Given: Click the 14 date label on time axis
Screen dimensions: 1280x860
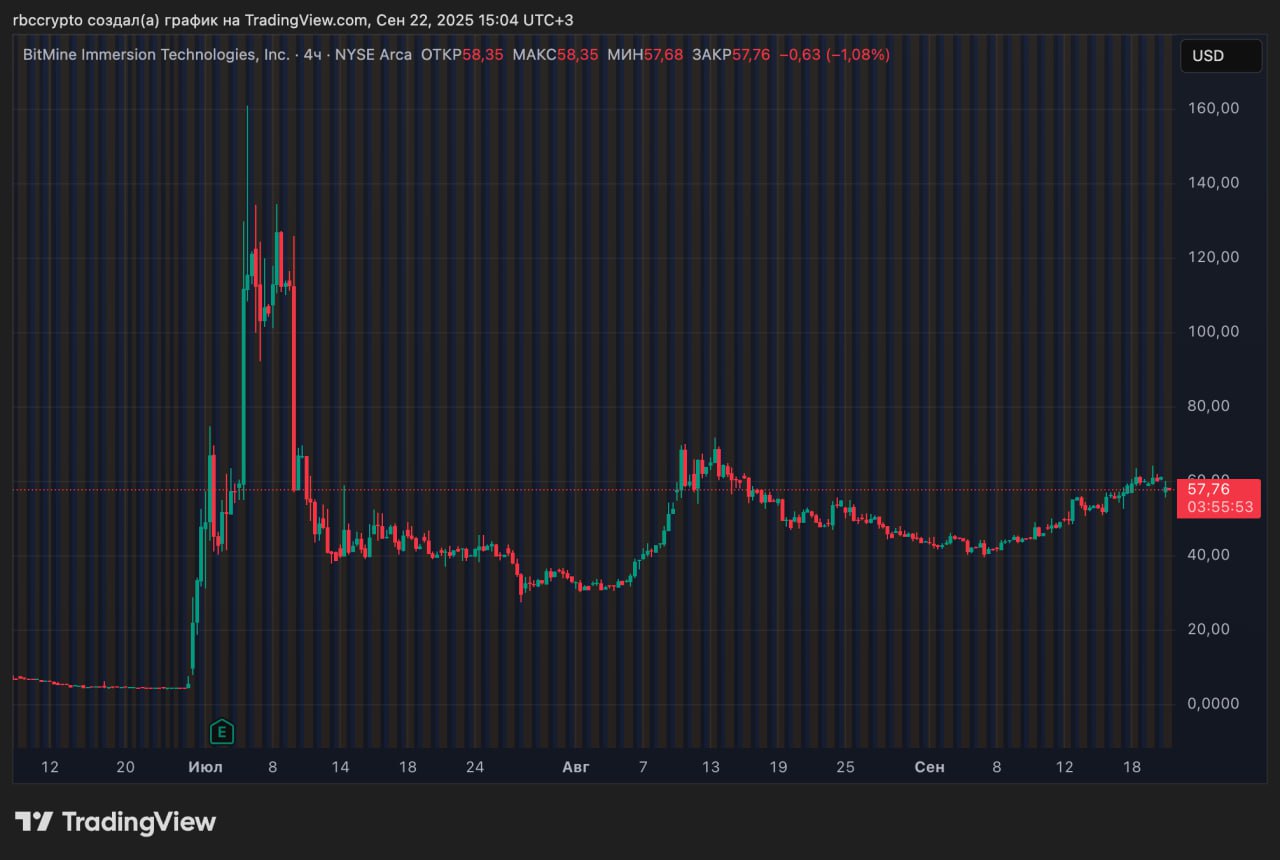Looking at the screenshot, I should 341,767.
